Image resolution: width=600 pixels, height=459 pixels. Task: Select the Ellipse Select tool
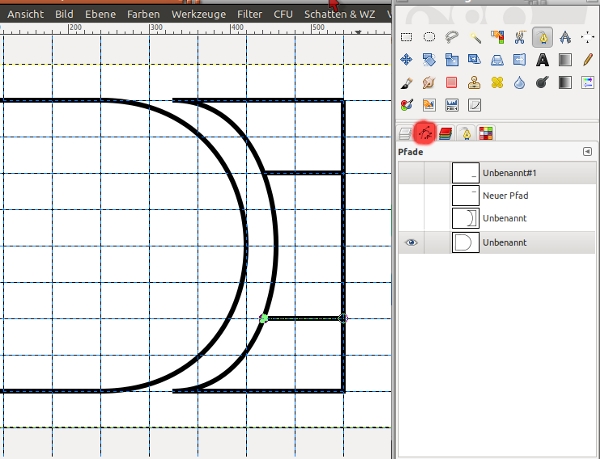[429, 37]
